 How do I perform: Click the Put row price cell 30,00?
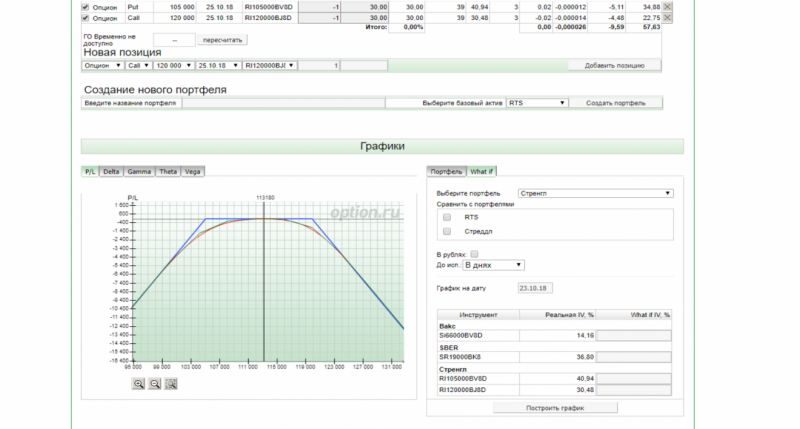tap(364, 7)
